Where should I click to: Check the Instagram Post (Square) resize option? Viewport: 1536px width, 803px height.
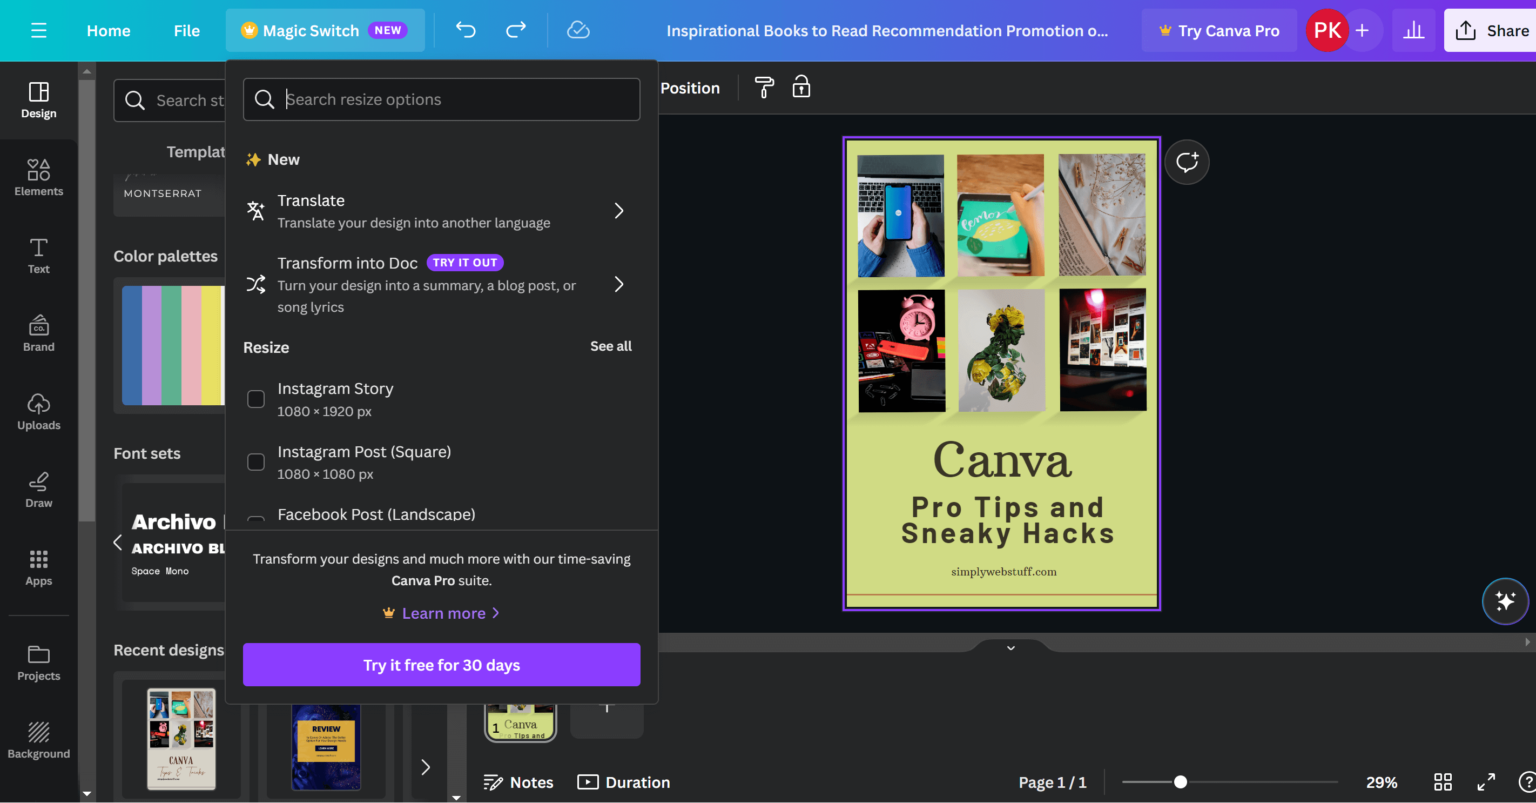point(256,461)
